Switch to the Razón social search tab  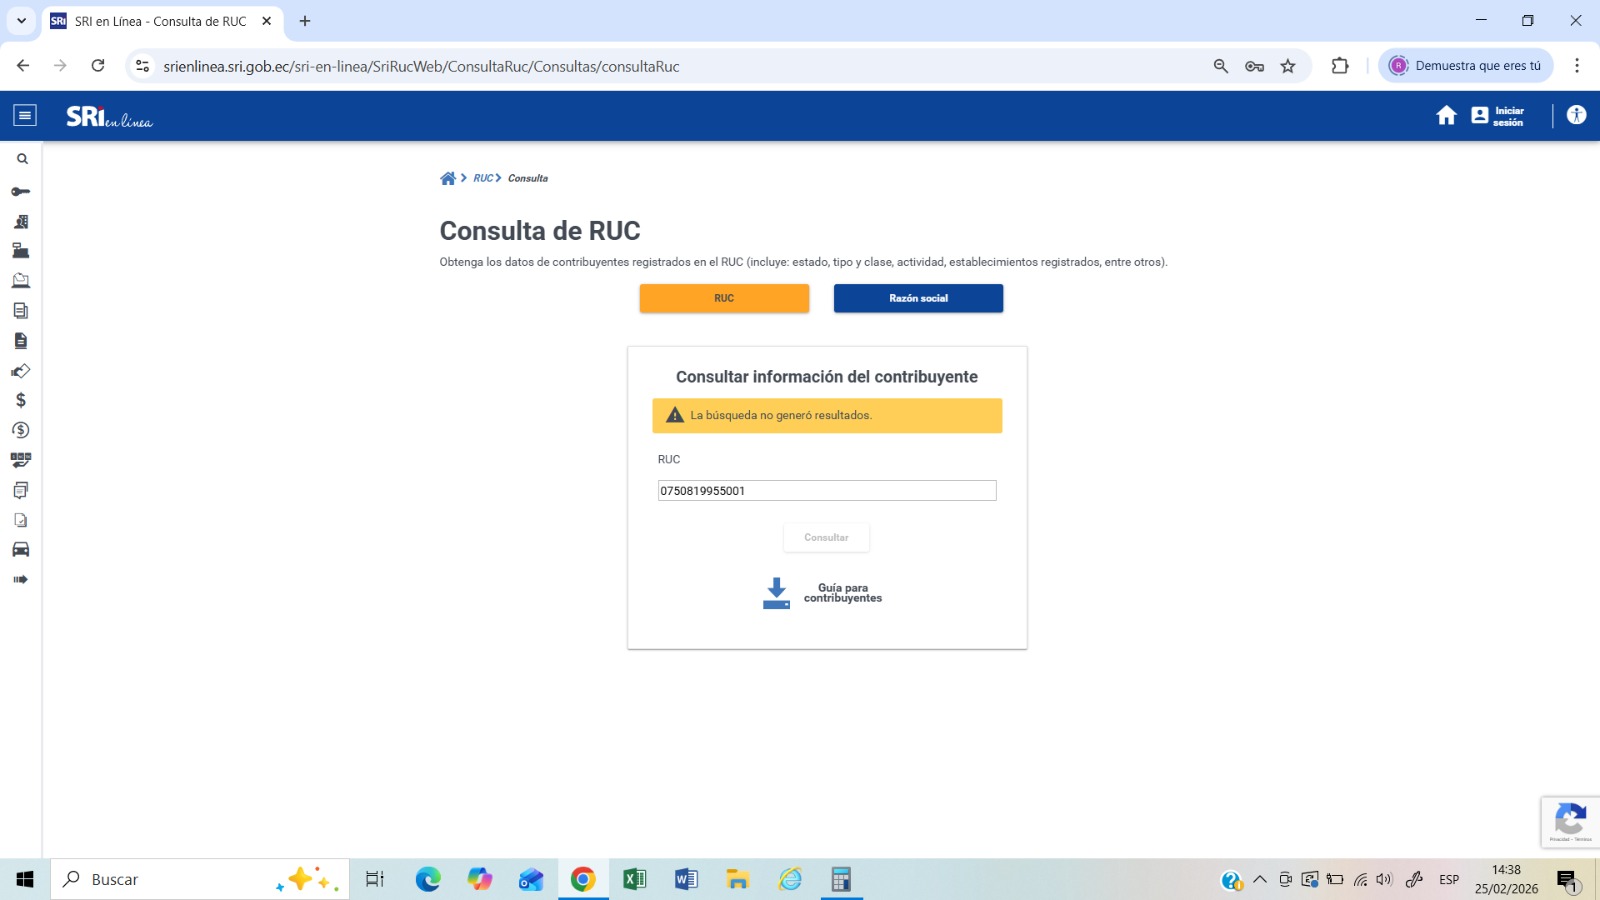[918, 298]
